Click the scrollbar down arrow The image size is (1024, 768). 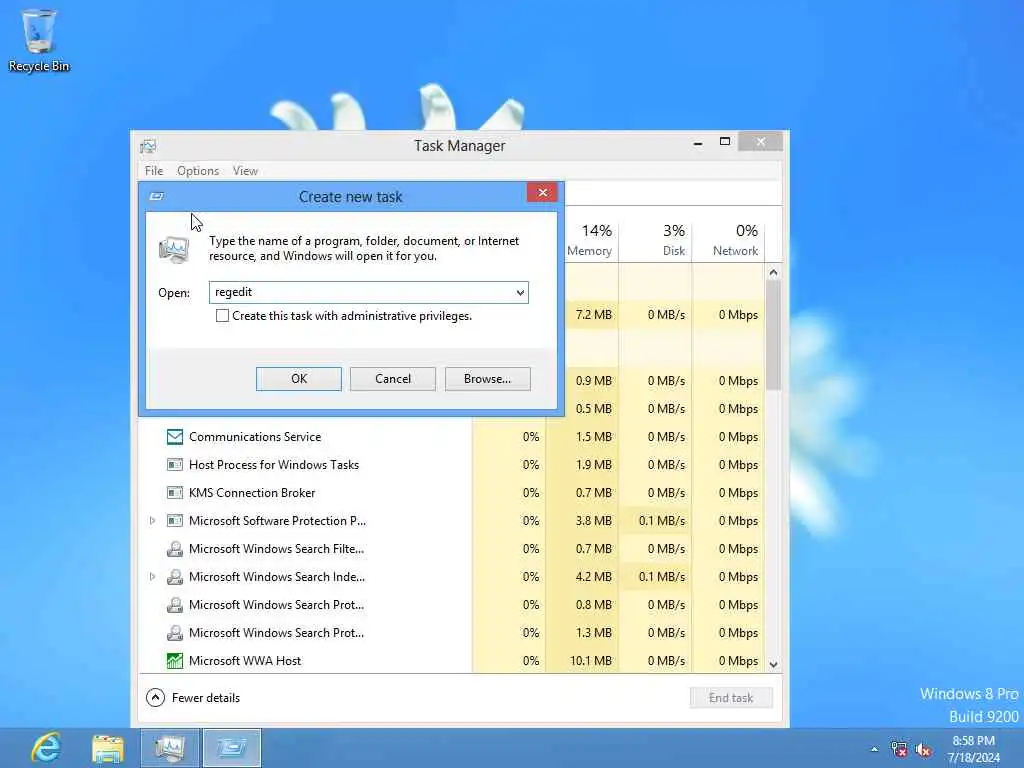pos(773,664)
